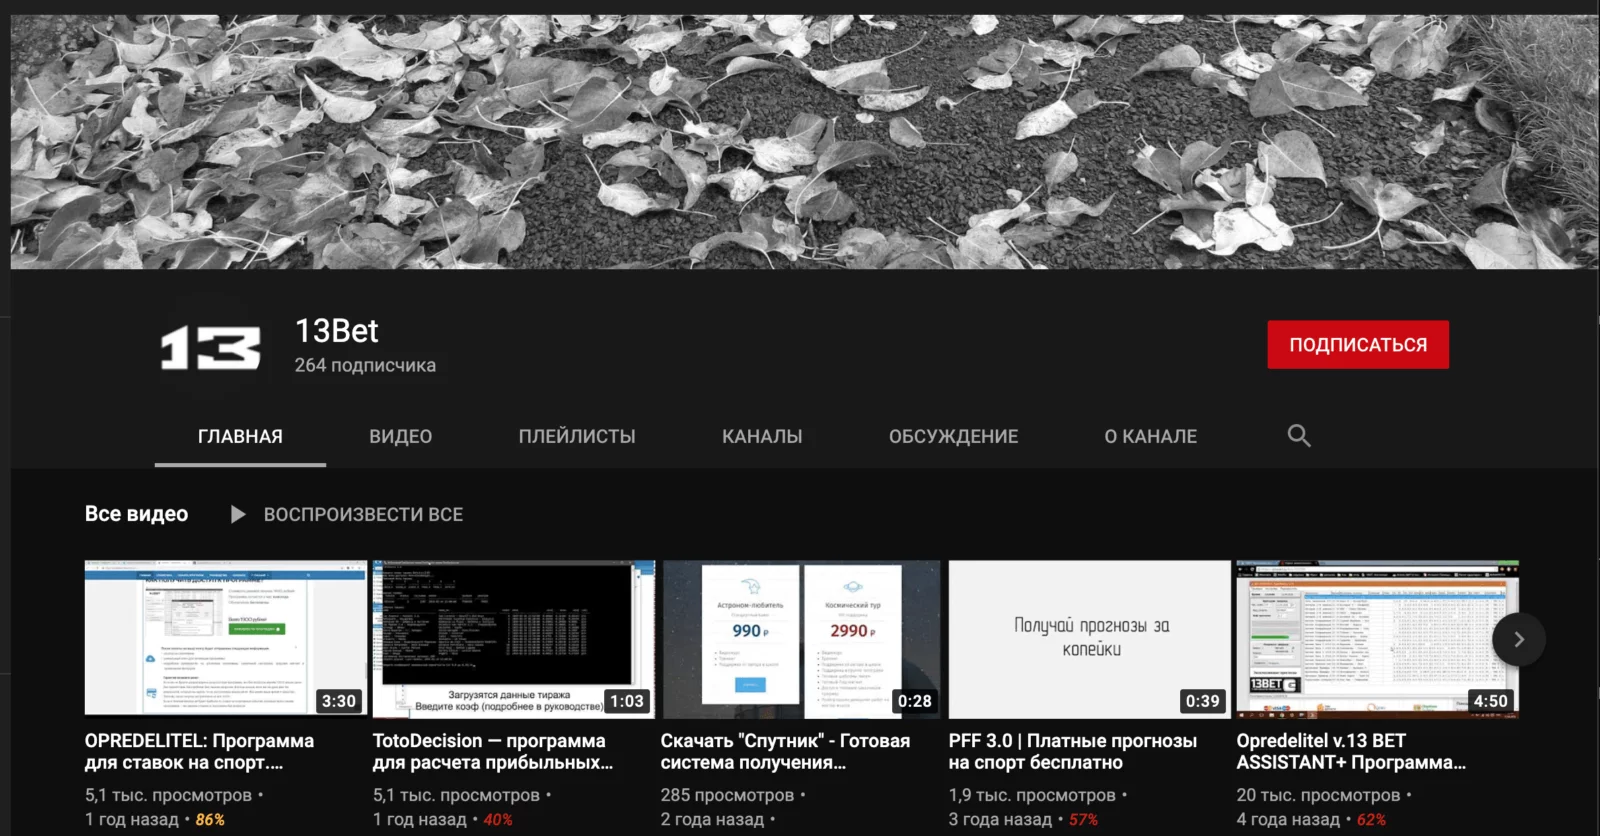Play the Спутник pricing thumbnail lasting 0:28
The image size is (1600, 836).
802,639
